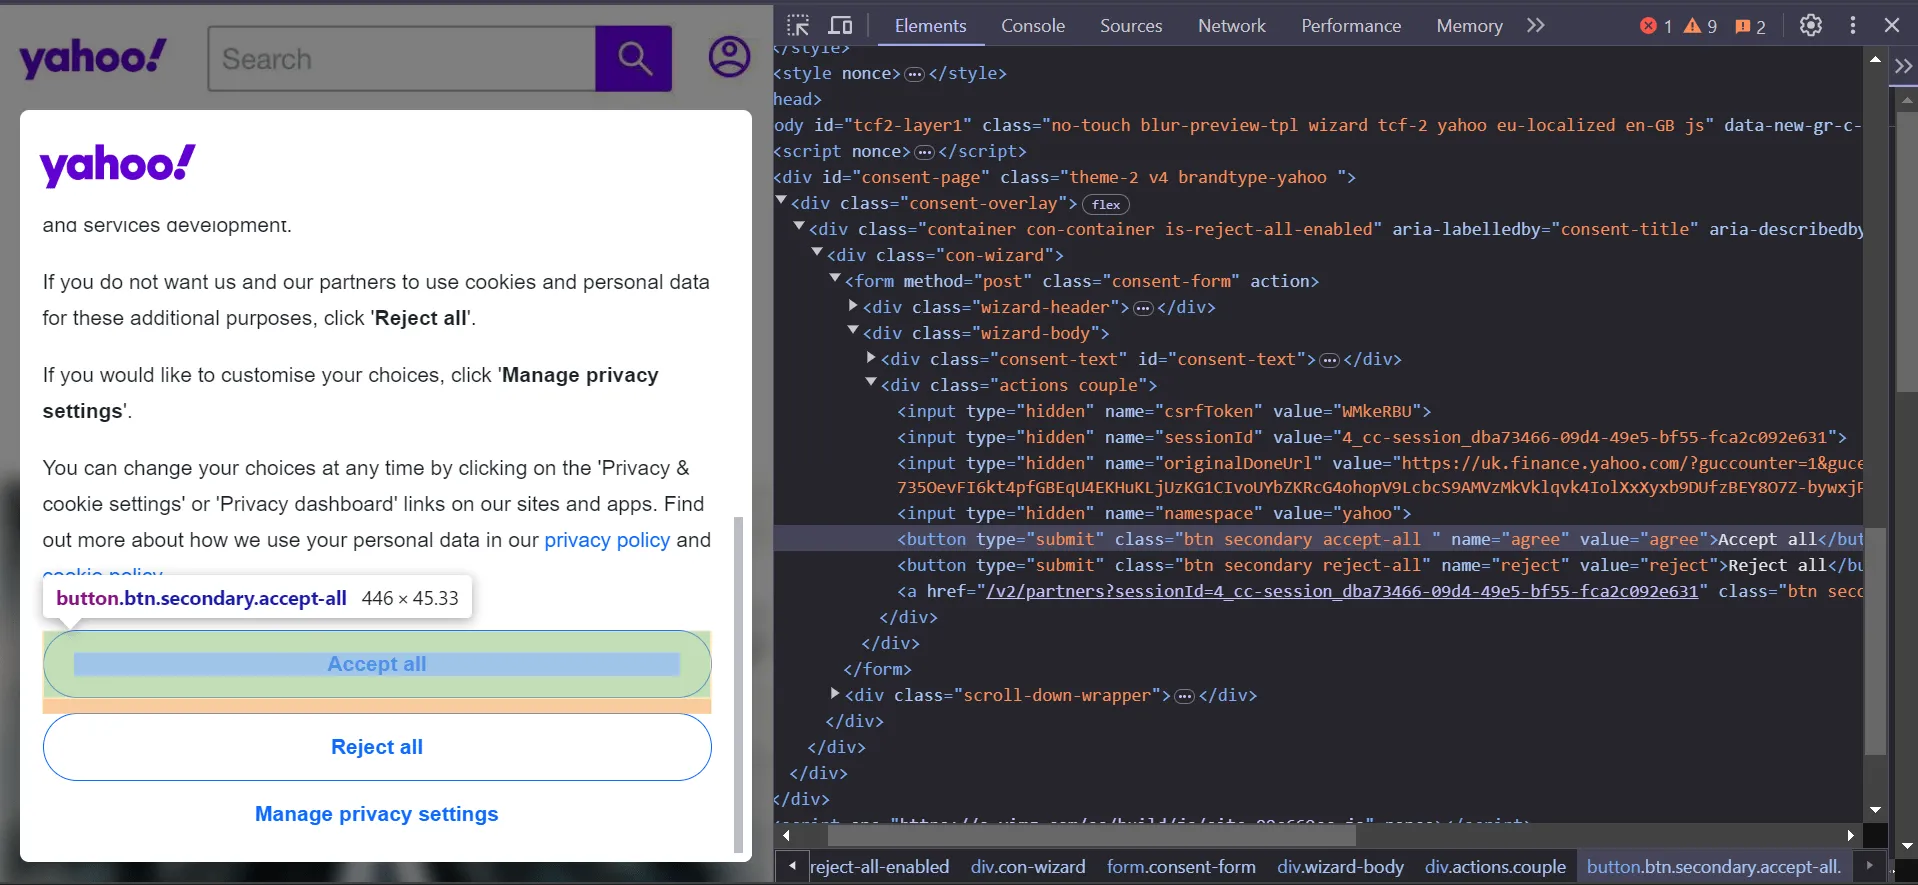Collapse the consent-form form node
This screenshot has width=1918, height=885.
pos(835,280)
